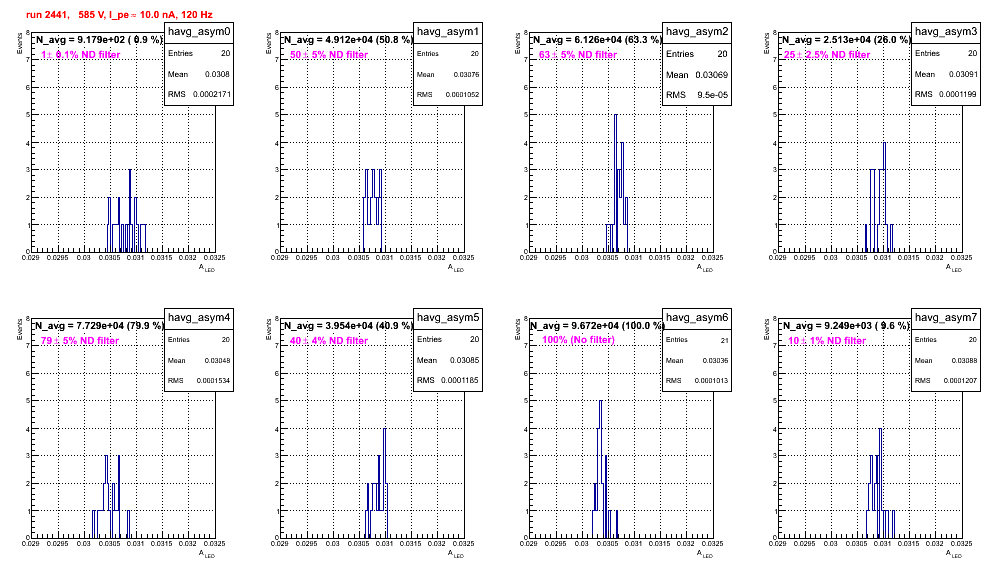Pick the magenta '63± 5% ND filter' label
The width and height of the screenshot is (996, 572).
[x=578, y=55]
